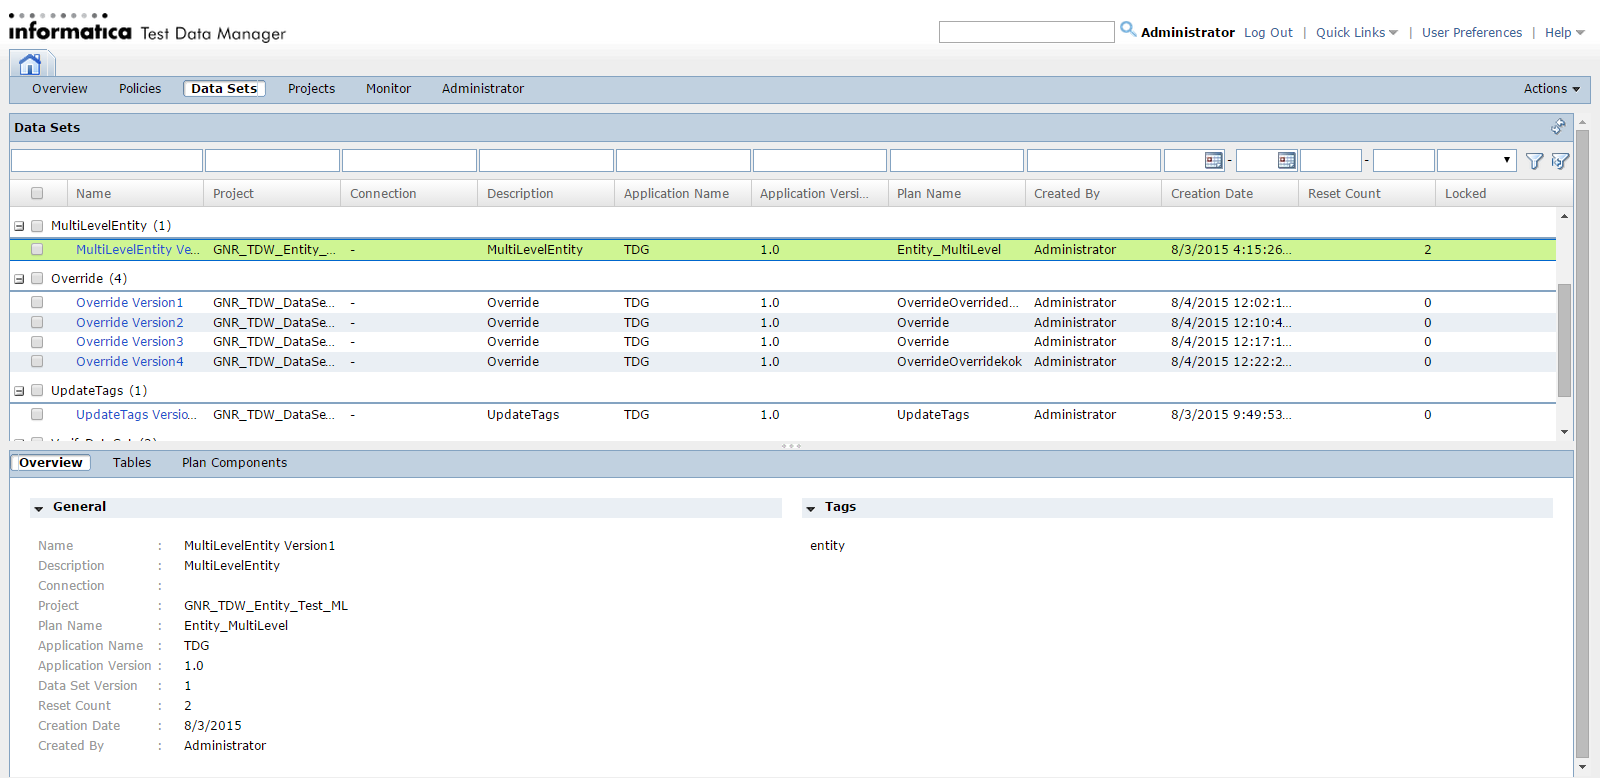Check the Override Version1 row checkbox
This screenshot has height=778, width=1600.
37,303
